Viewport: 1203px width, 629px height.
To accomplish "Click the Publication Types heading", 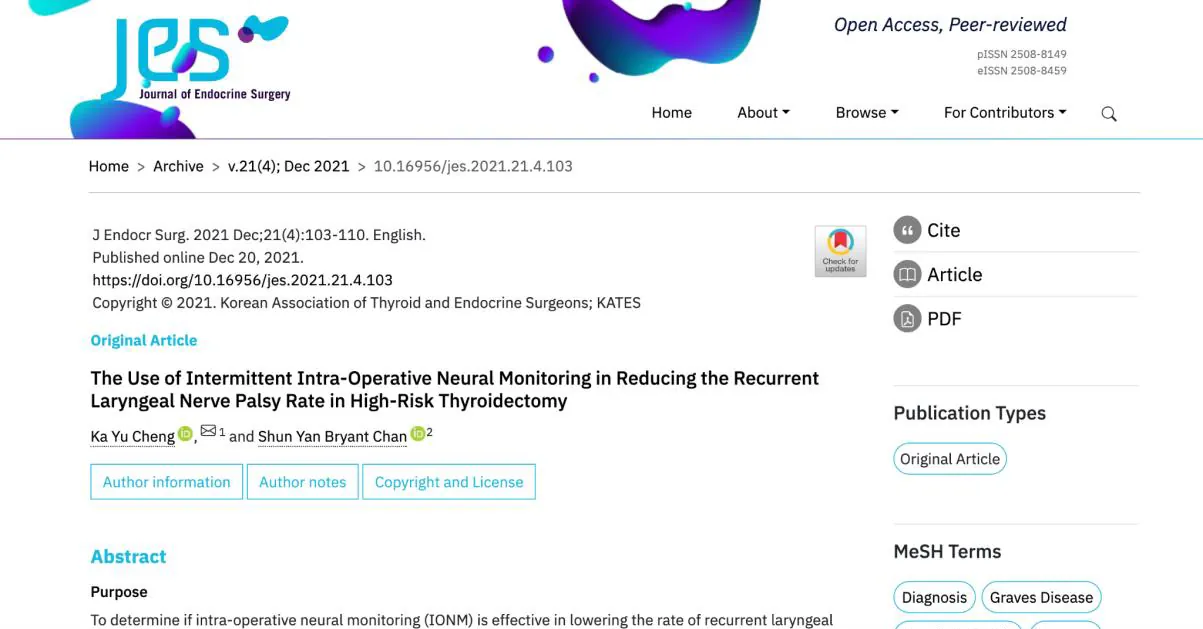I will point(970,413).
